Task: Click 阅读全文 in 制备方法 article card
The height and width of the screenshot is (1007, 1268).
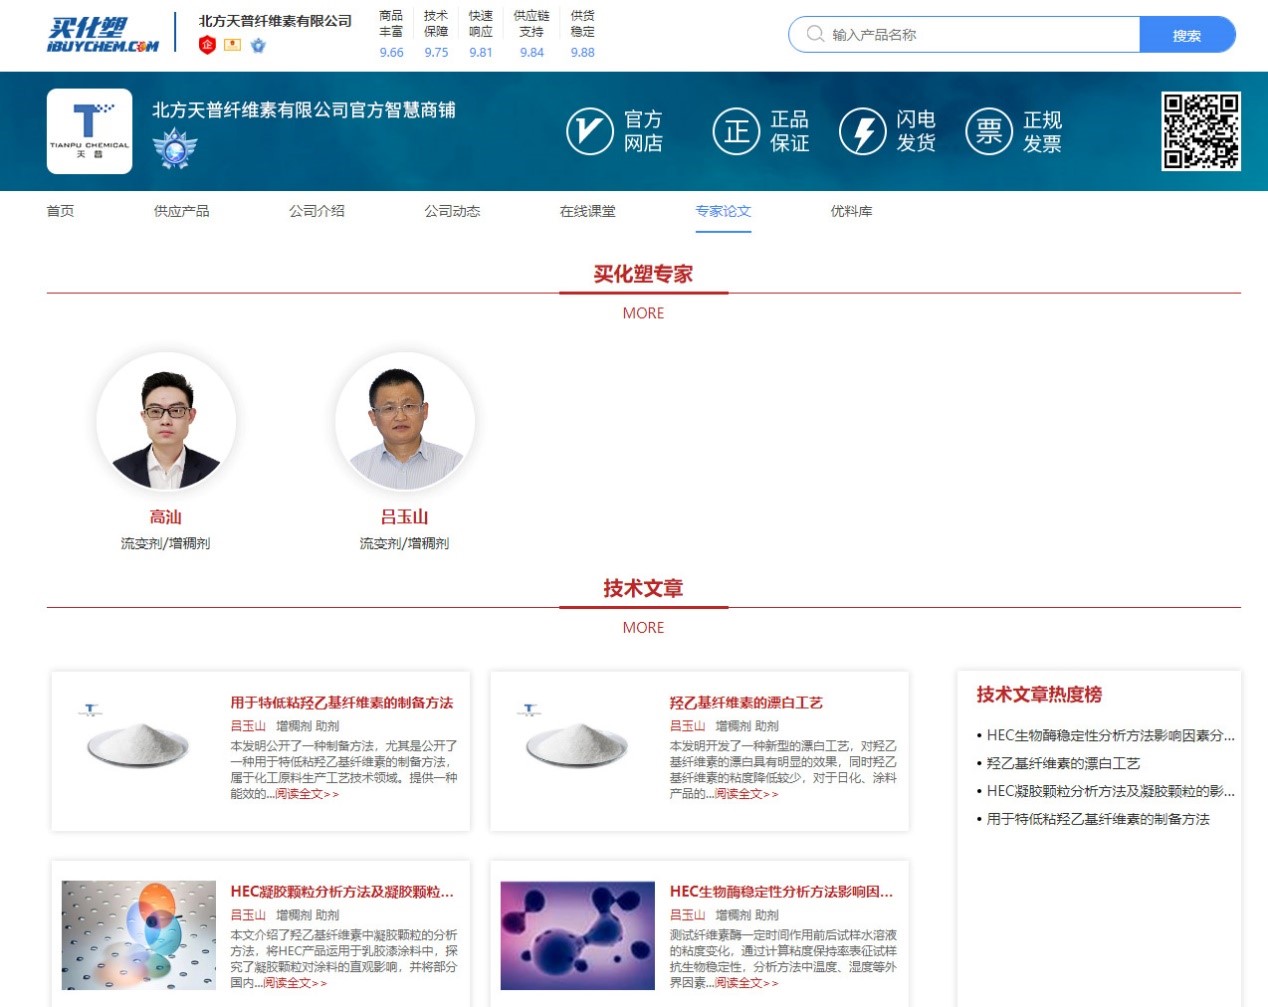Action: 307,794
